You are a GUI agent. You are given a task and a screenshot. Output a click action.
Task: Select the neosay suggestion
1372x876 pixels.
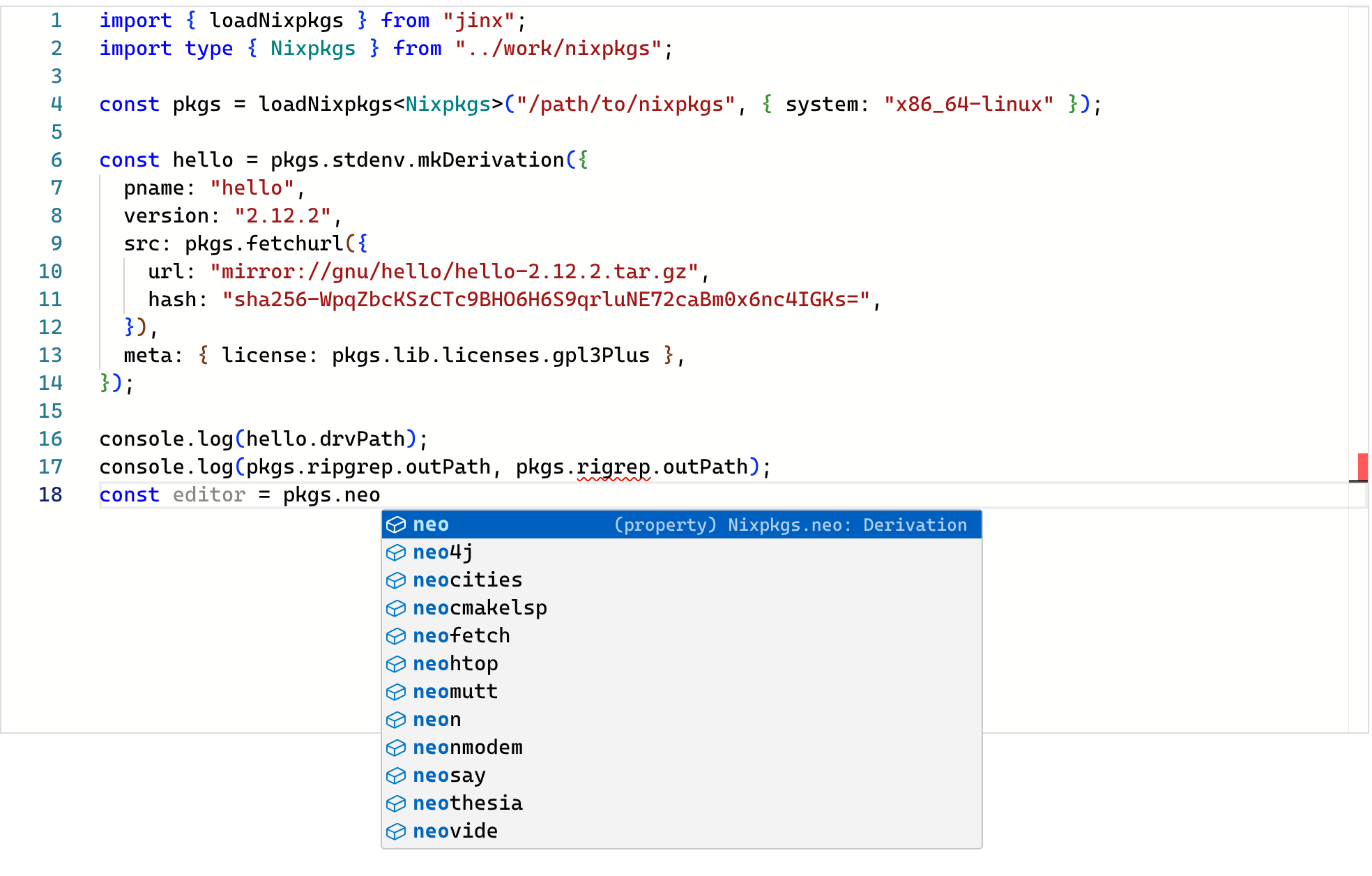(x=682, y=777)
